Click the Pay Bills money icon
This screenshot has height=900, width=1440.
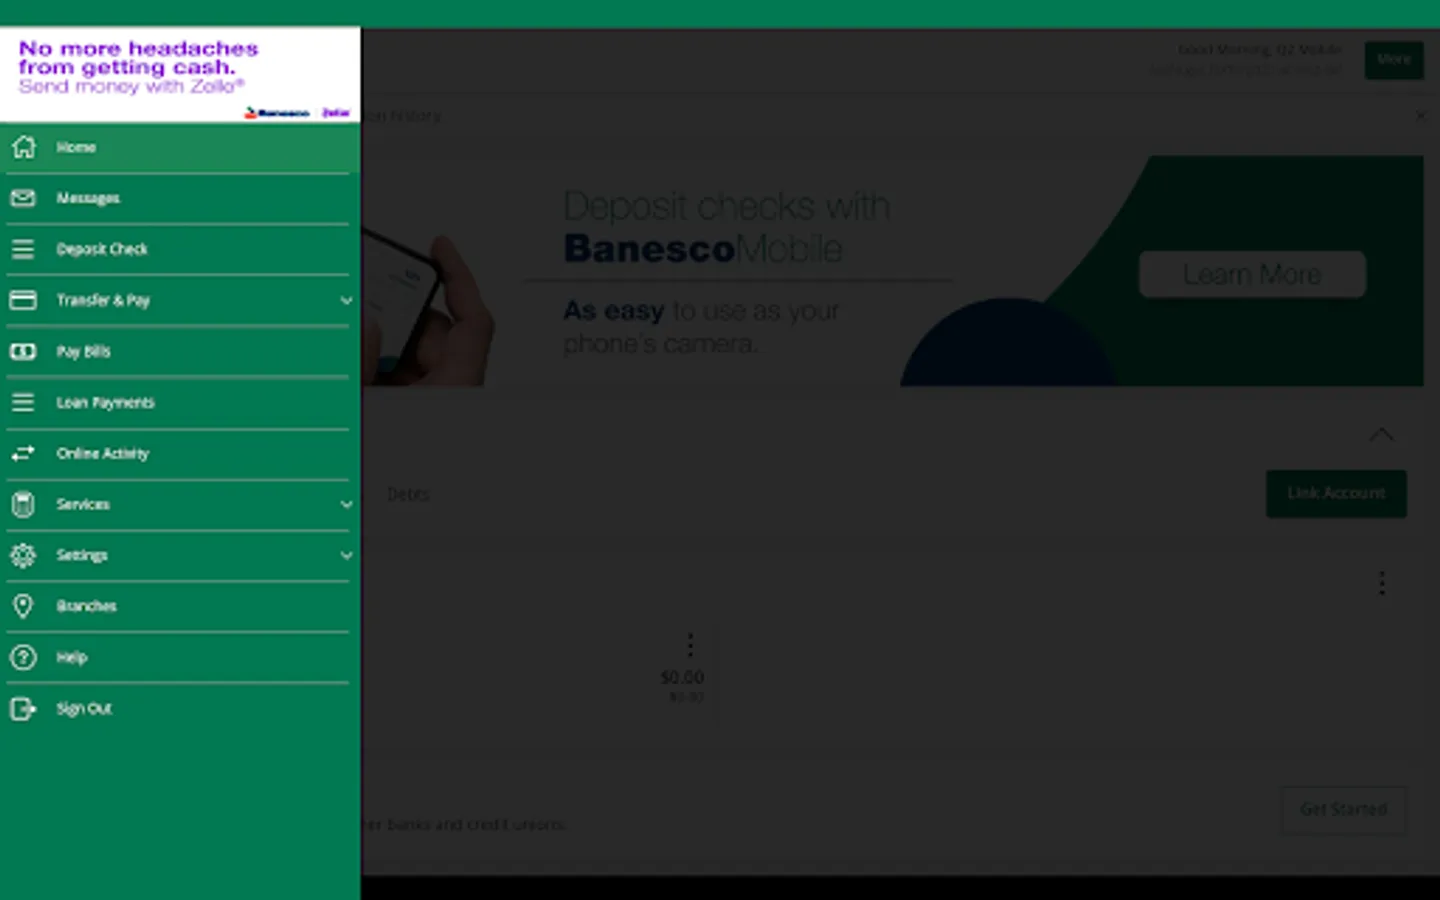tap(23, 351)
